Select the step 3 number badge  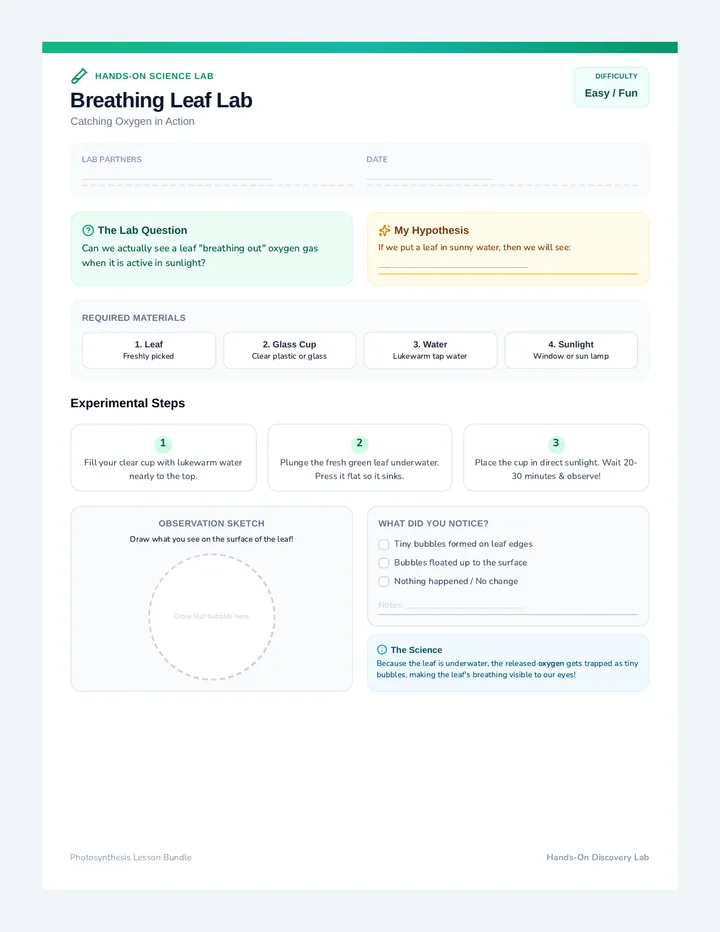[556, 443]
